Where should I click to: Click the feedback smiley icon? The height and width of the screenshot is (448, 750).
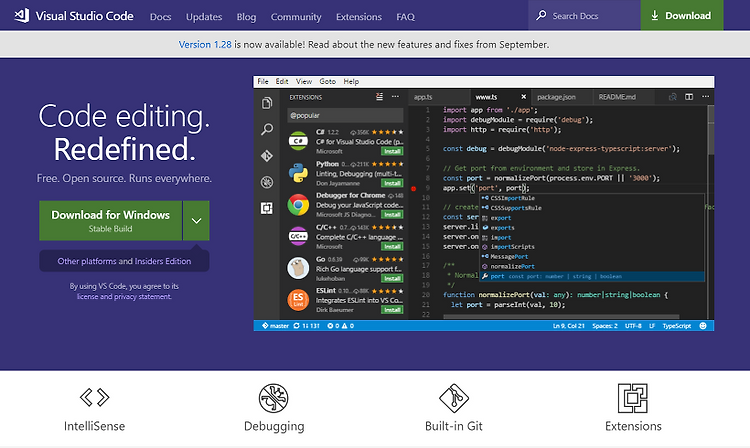click(x=703, y=326)
